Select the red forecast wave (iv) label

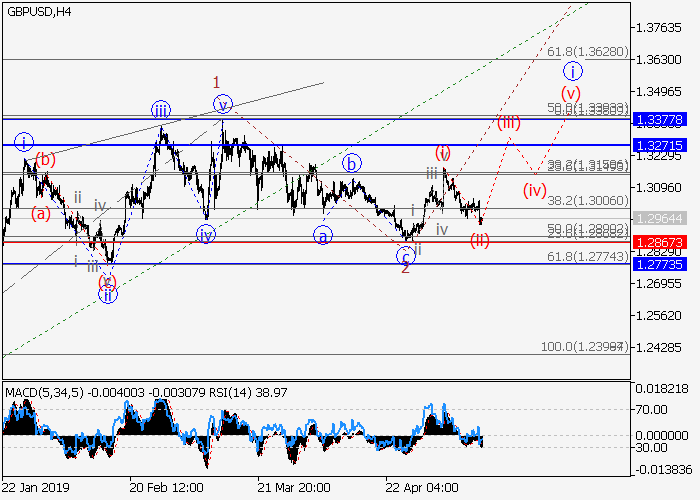[536, 189]
